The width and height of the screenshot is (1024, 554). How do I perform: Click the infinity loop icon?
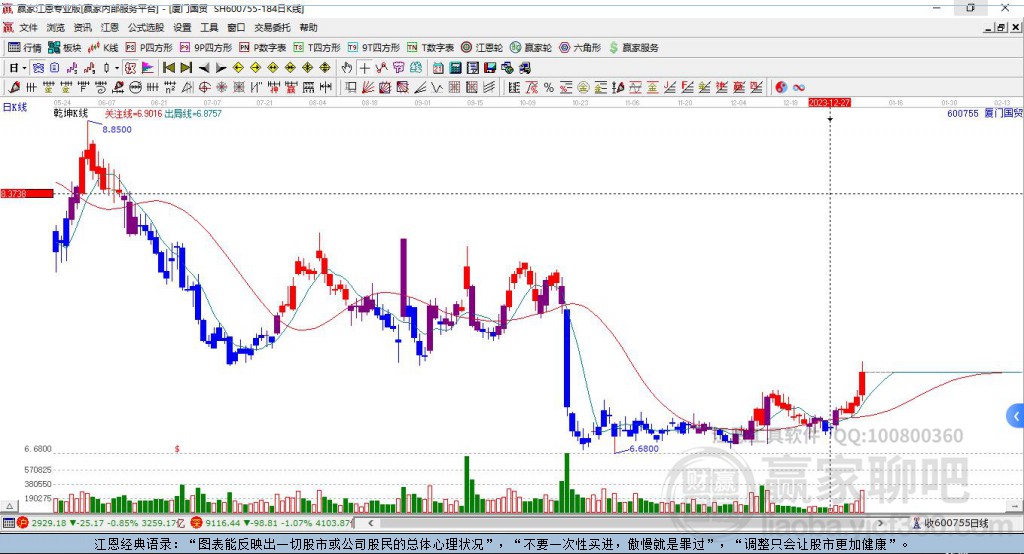(x=799, y=88)
